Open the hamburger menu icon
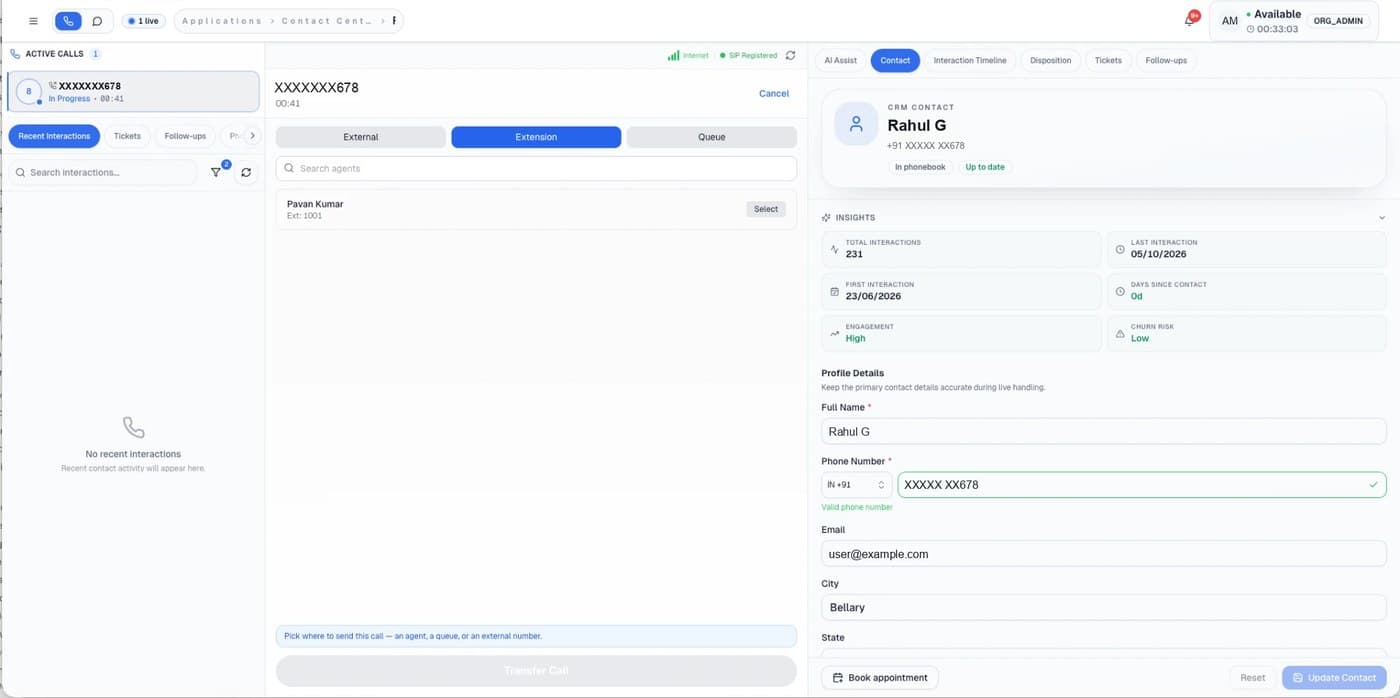The width and height of the screenshot is (1400, 698). (x=33, y=21)
